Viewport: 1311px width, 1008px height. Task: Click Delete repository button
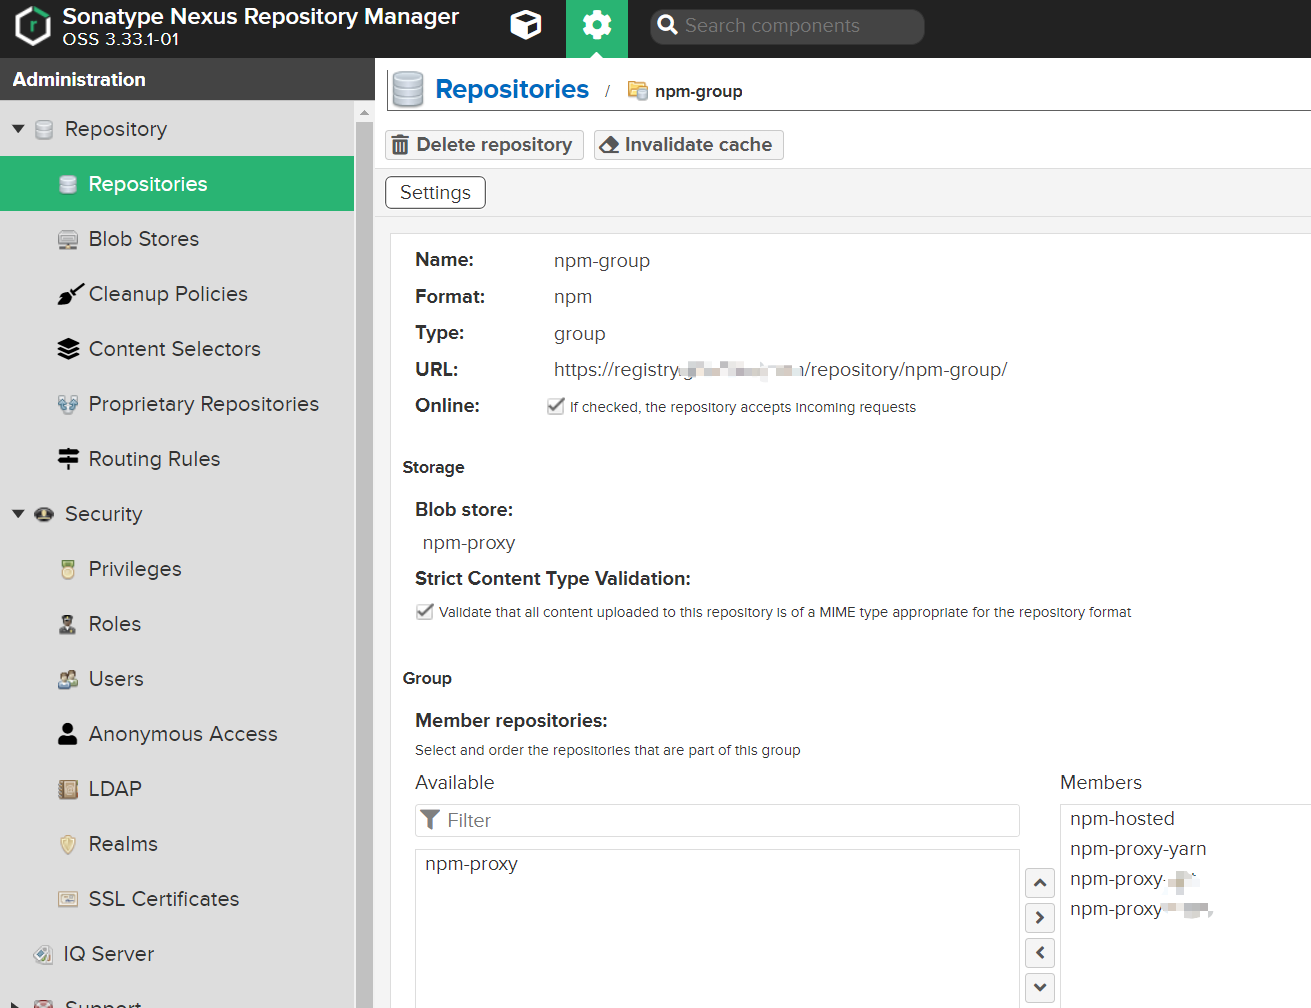[x=484, y=145]
